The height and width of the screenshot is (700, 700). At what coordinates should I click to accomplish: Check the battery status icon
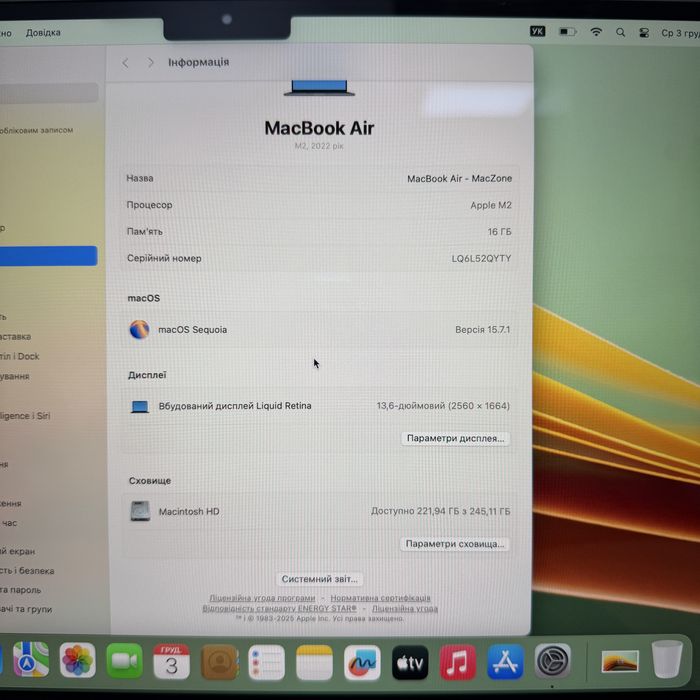point(568,32)
